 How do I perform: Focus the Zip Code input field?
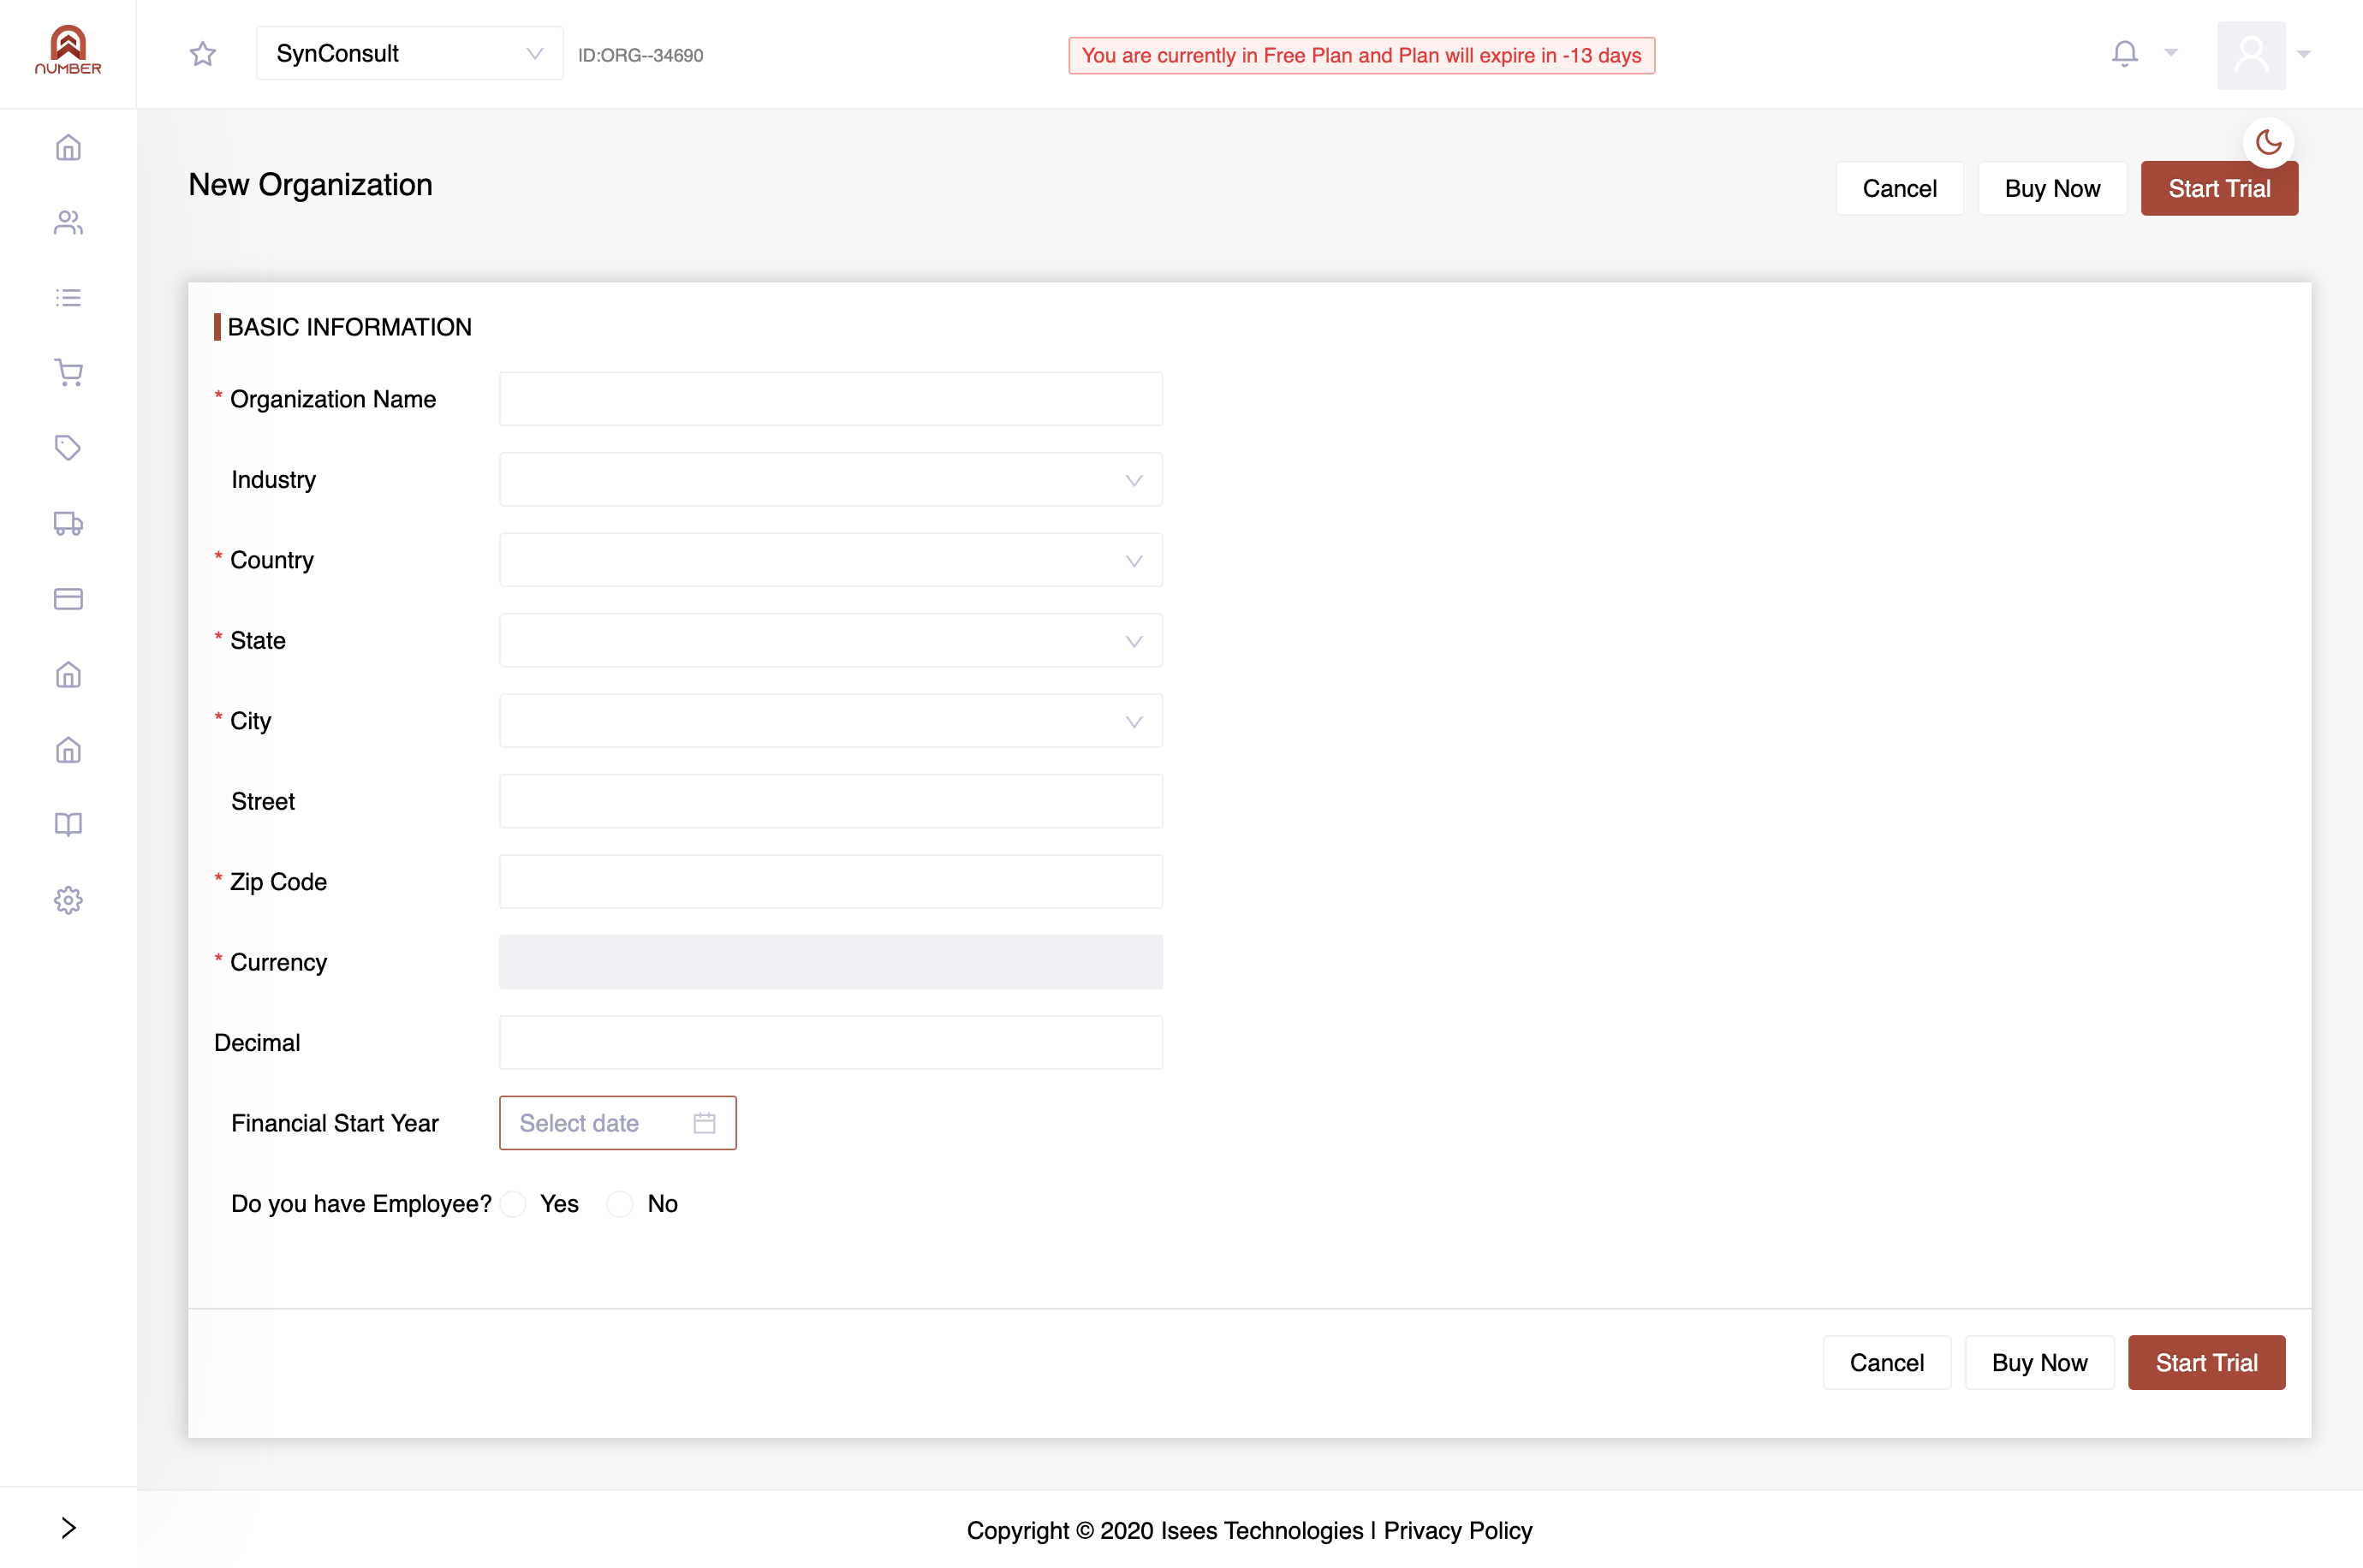click(x=831, y=882)
